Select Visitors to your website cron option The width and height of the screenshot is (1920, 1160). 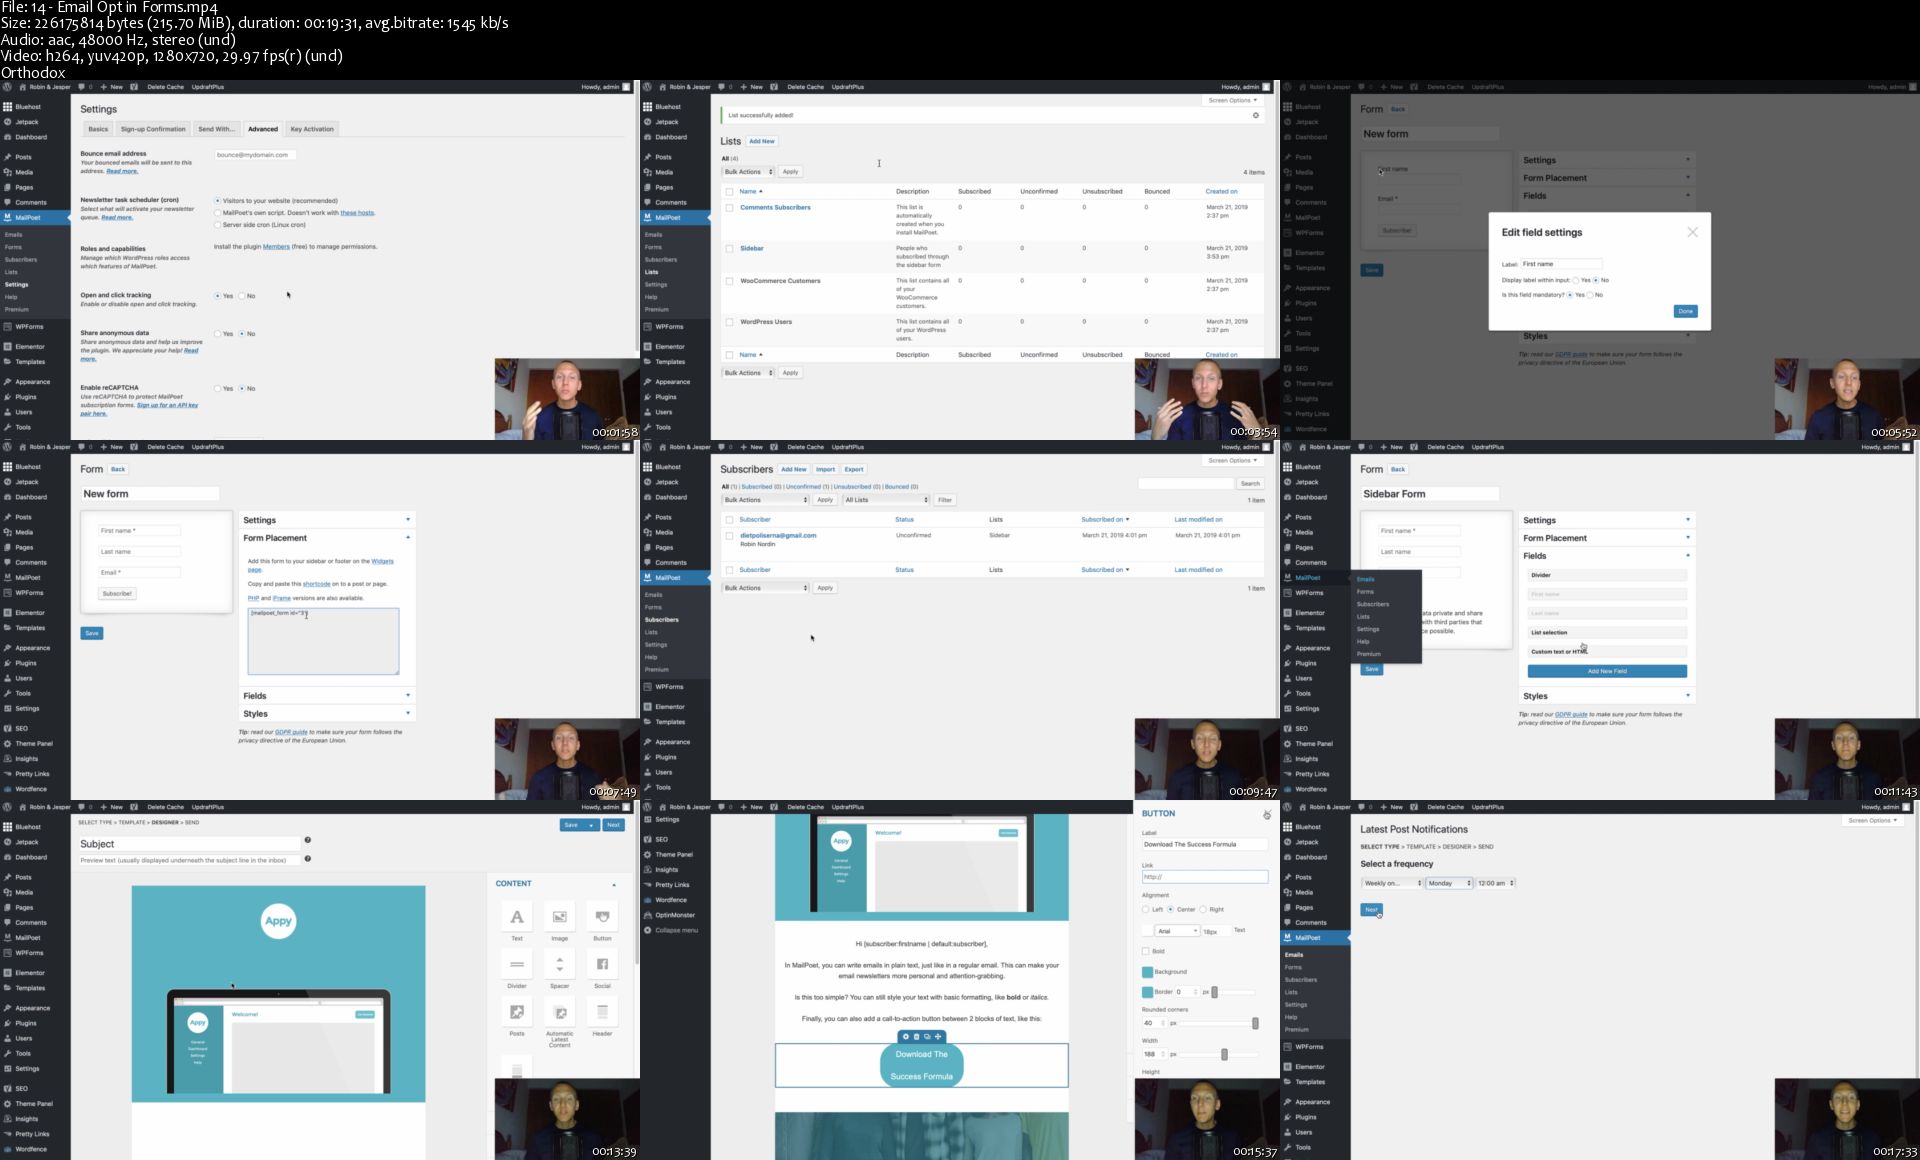[x=217, y=201]
